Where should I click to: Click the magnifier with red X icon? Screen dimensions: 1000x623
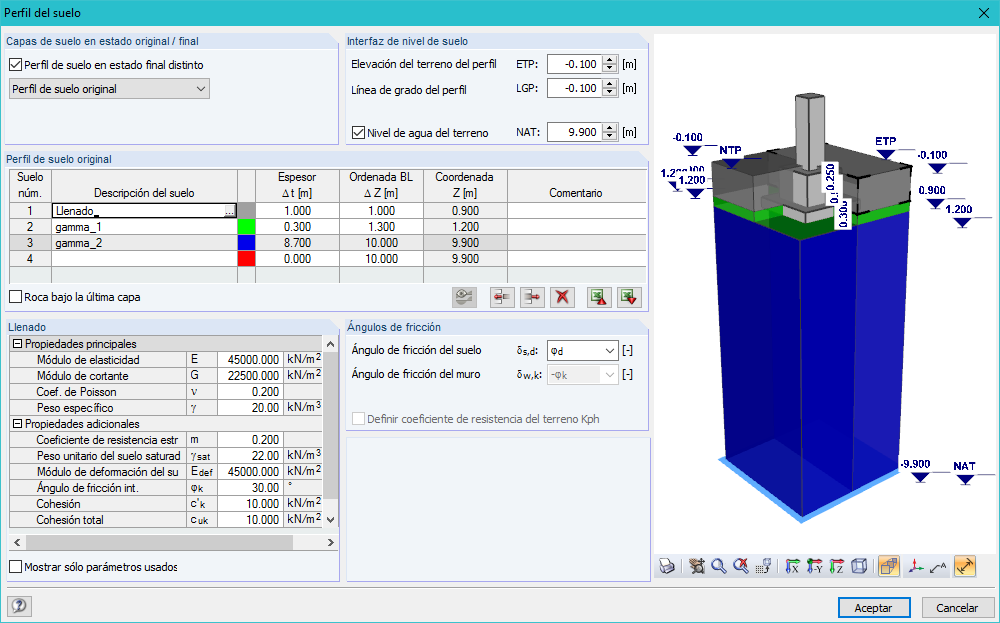pyautogui.click(x=740, y=566)
